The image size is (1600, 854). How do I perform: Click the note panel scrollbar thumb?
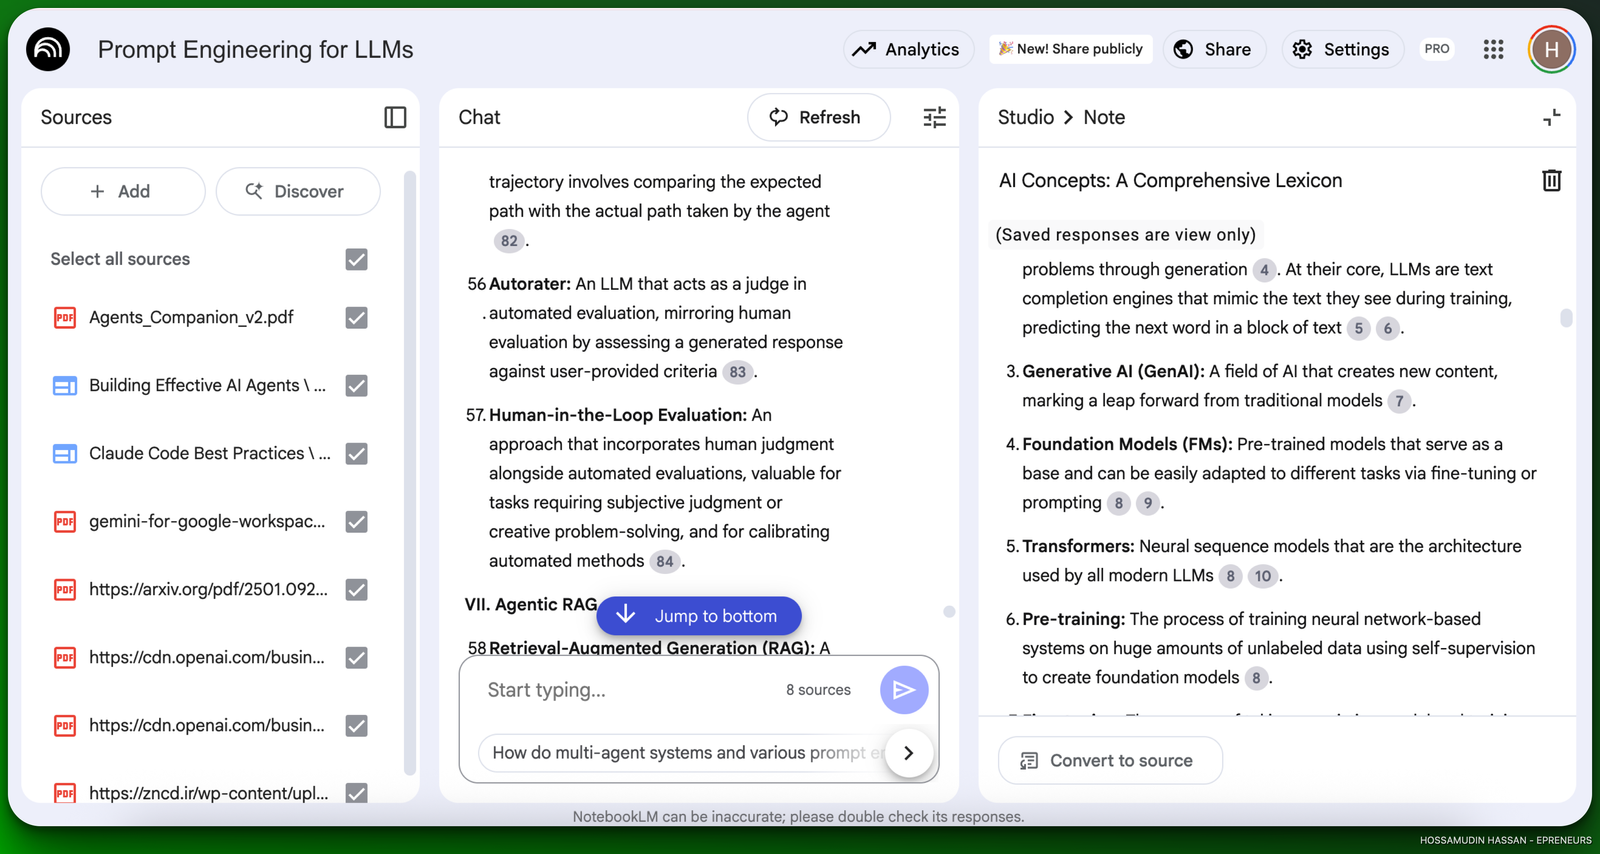tap(1566, 318)
